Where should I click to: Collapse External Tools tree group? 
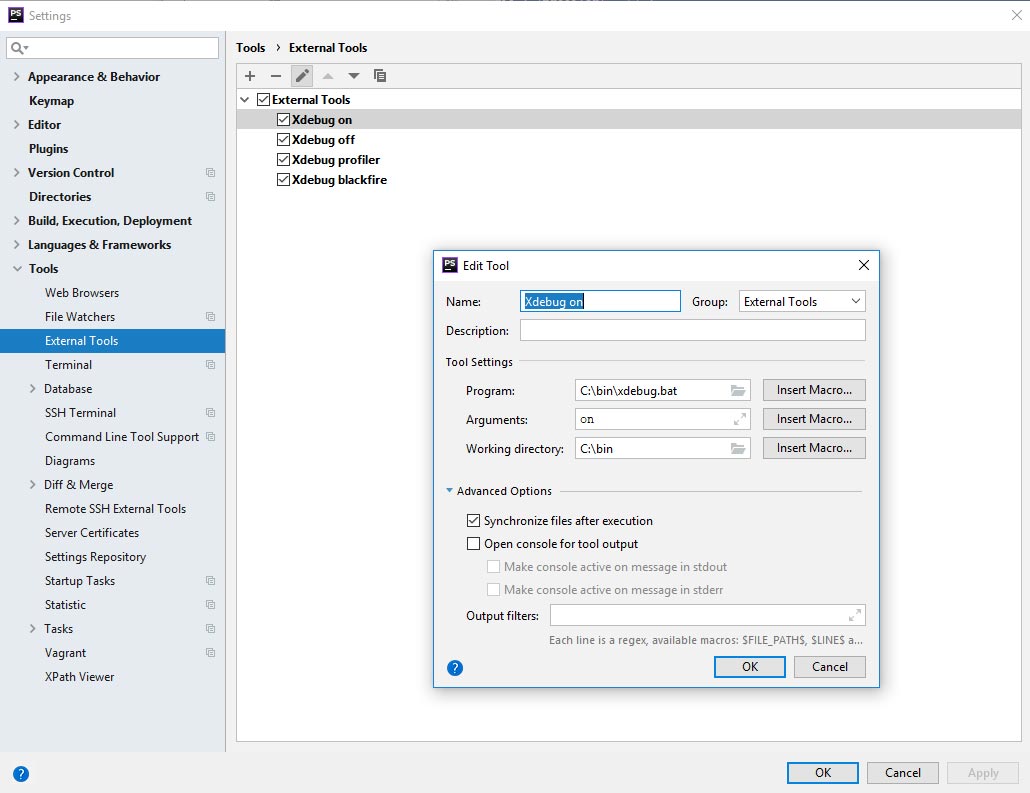point(244,100)
